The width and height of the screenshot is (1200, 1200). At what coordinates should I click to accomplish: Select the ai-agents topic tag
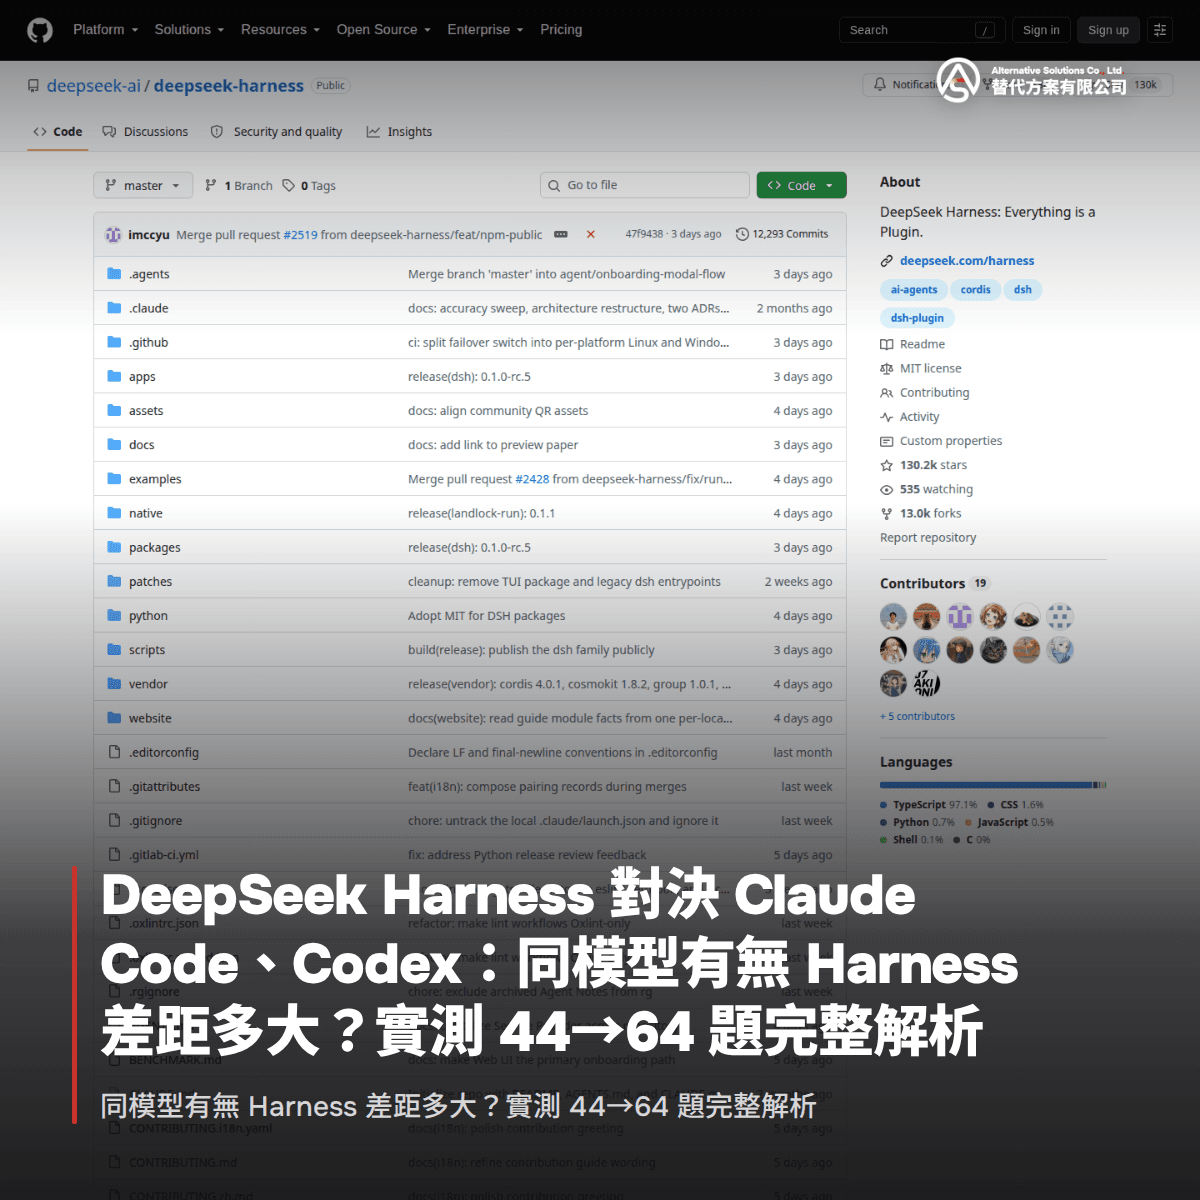point(914,290)
